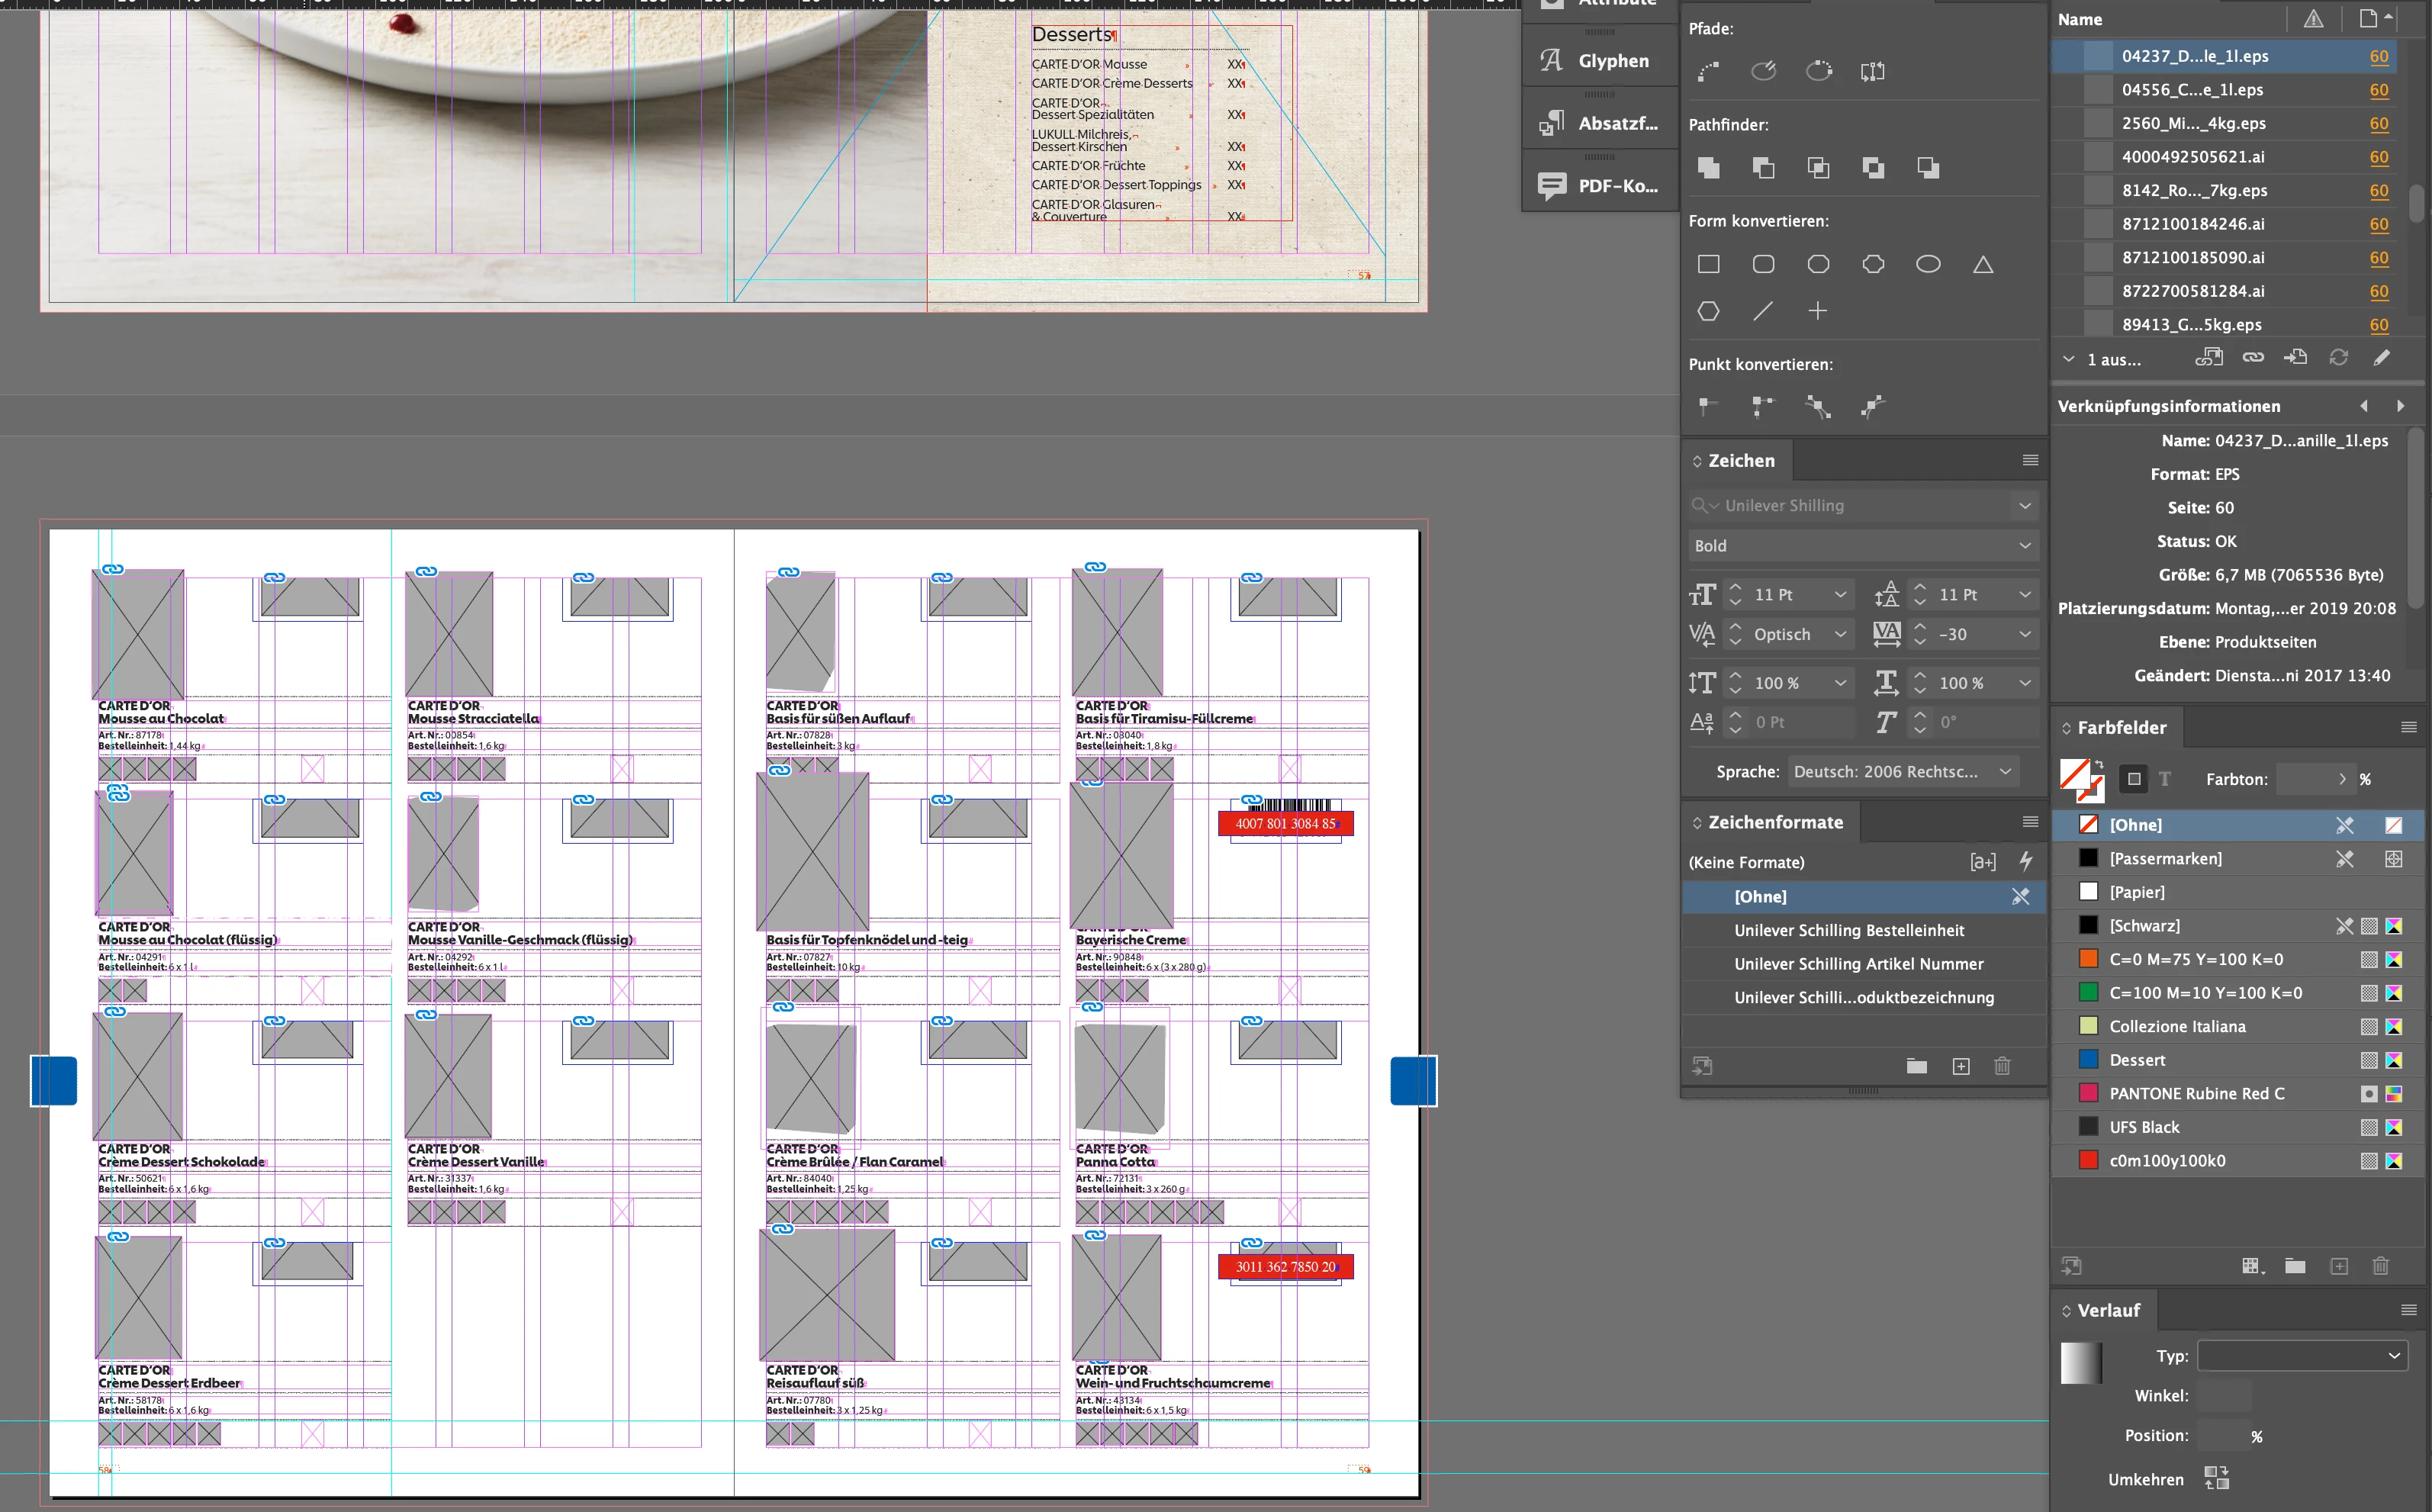Image resolution: width=2432 pixels, height=1512 pixels.
Task: Toggle the fill/stroke proxy in Farbfelder
Action: click(2081, 779)
